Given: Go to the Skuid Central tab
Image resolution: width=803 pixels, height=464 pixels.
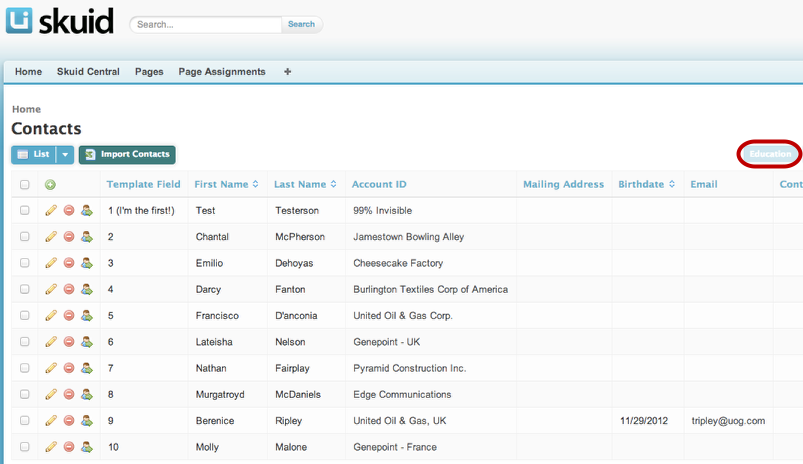Looking at the screenshot, I should (88, 72).
